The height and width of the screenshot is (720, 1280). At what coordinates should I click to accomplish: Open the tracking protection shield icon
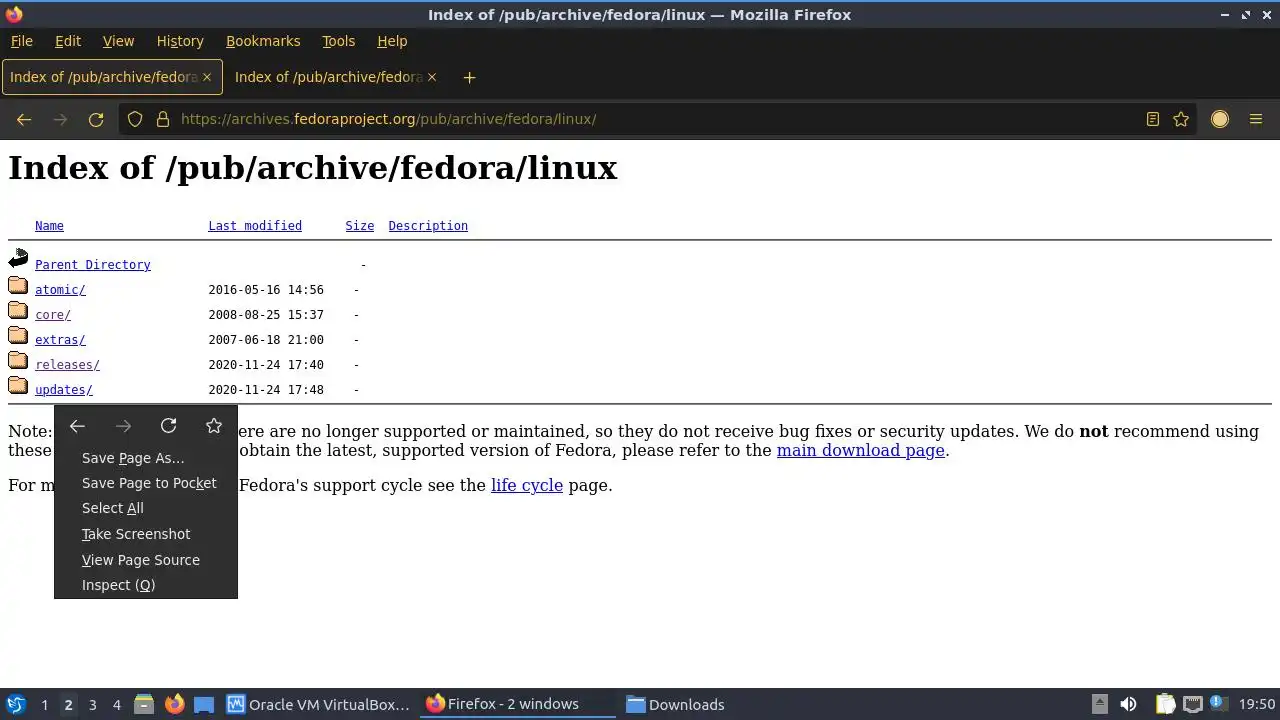135,119
